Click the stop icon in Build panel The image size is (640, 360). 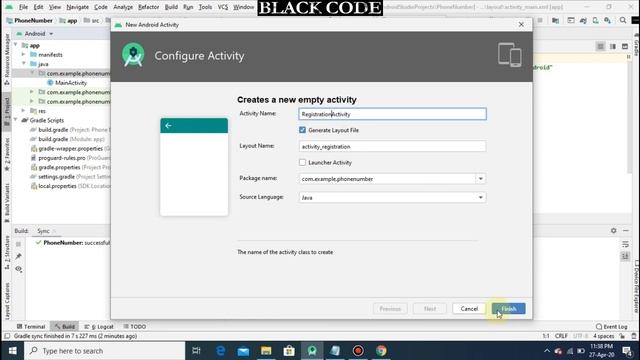click(x=18, y=244)
